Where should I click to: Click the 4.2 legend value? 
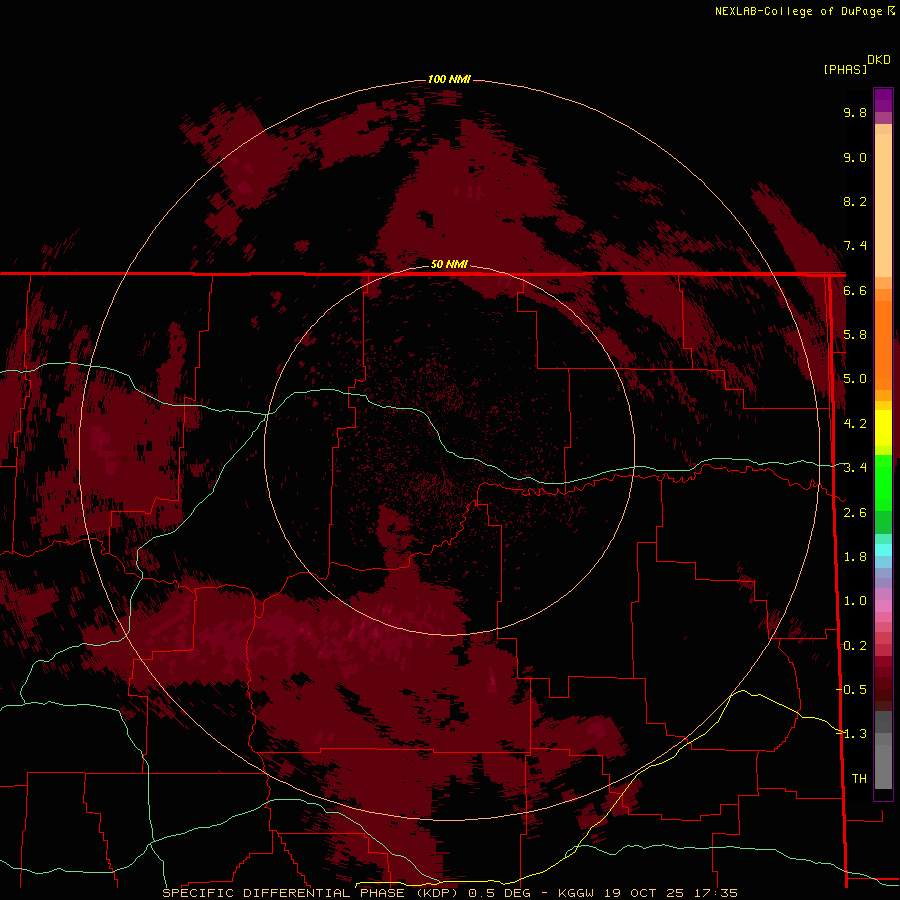point(855,424)
